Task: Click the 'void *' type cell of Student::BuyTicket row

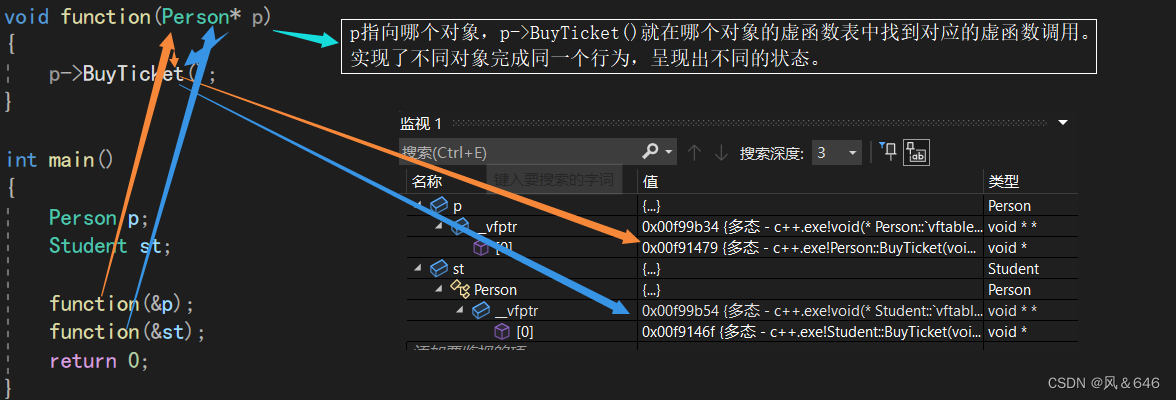Action: (1007, 332)
